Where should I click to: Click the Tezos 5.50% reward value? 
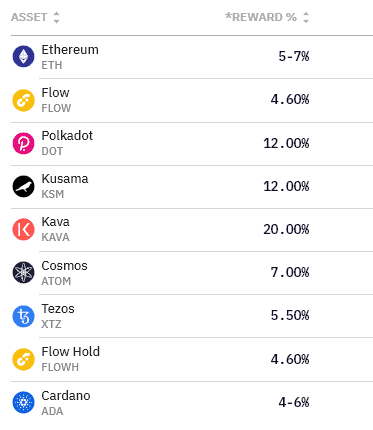pos(290,315)
